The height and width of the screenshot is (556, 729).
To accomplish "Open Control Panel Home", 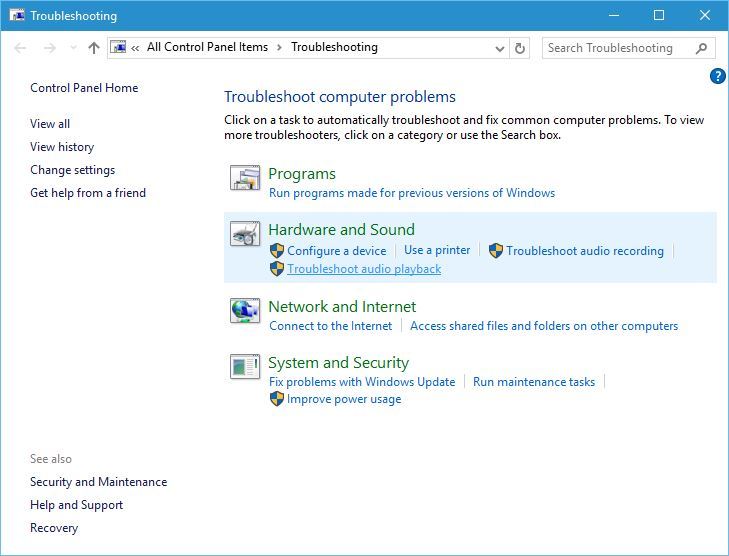I will click(x=84, y=88).
